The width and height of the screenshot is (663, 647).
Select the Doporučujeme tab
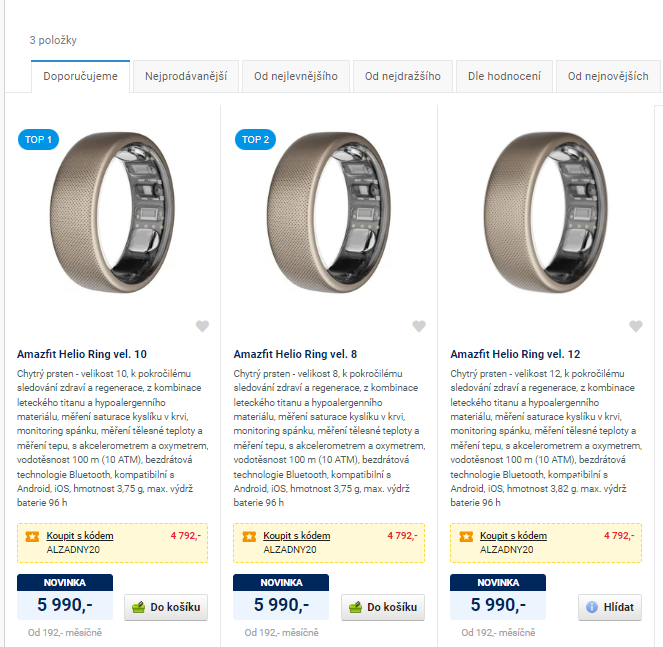click(x=80, y=76)
